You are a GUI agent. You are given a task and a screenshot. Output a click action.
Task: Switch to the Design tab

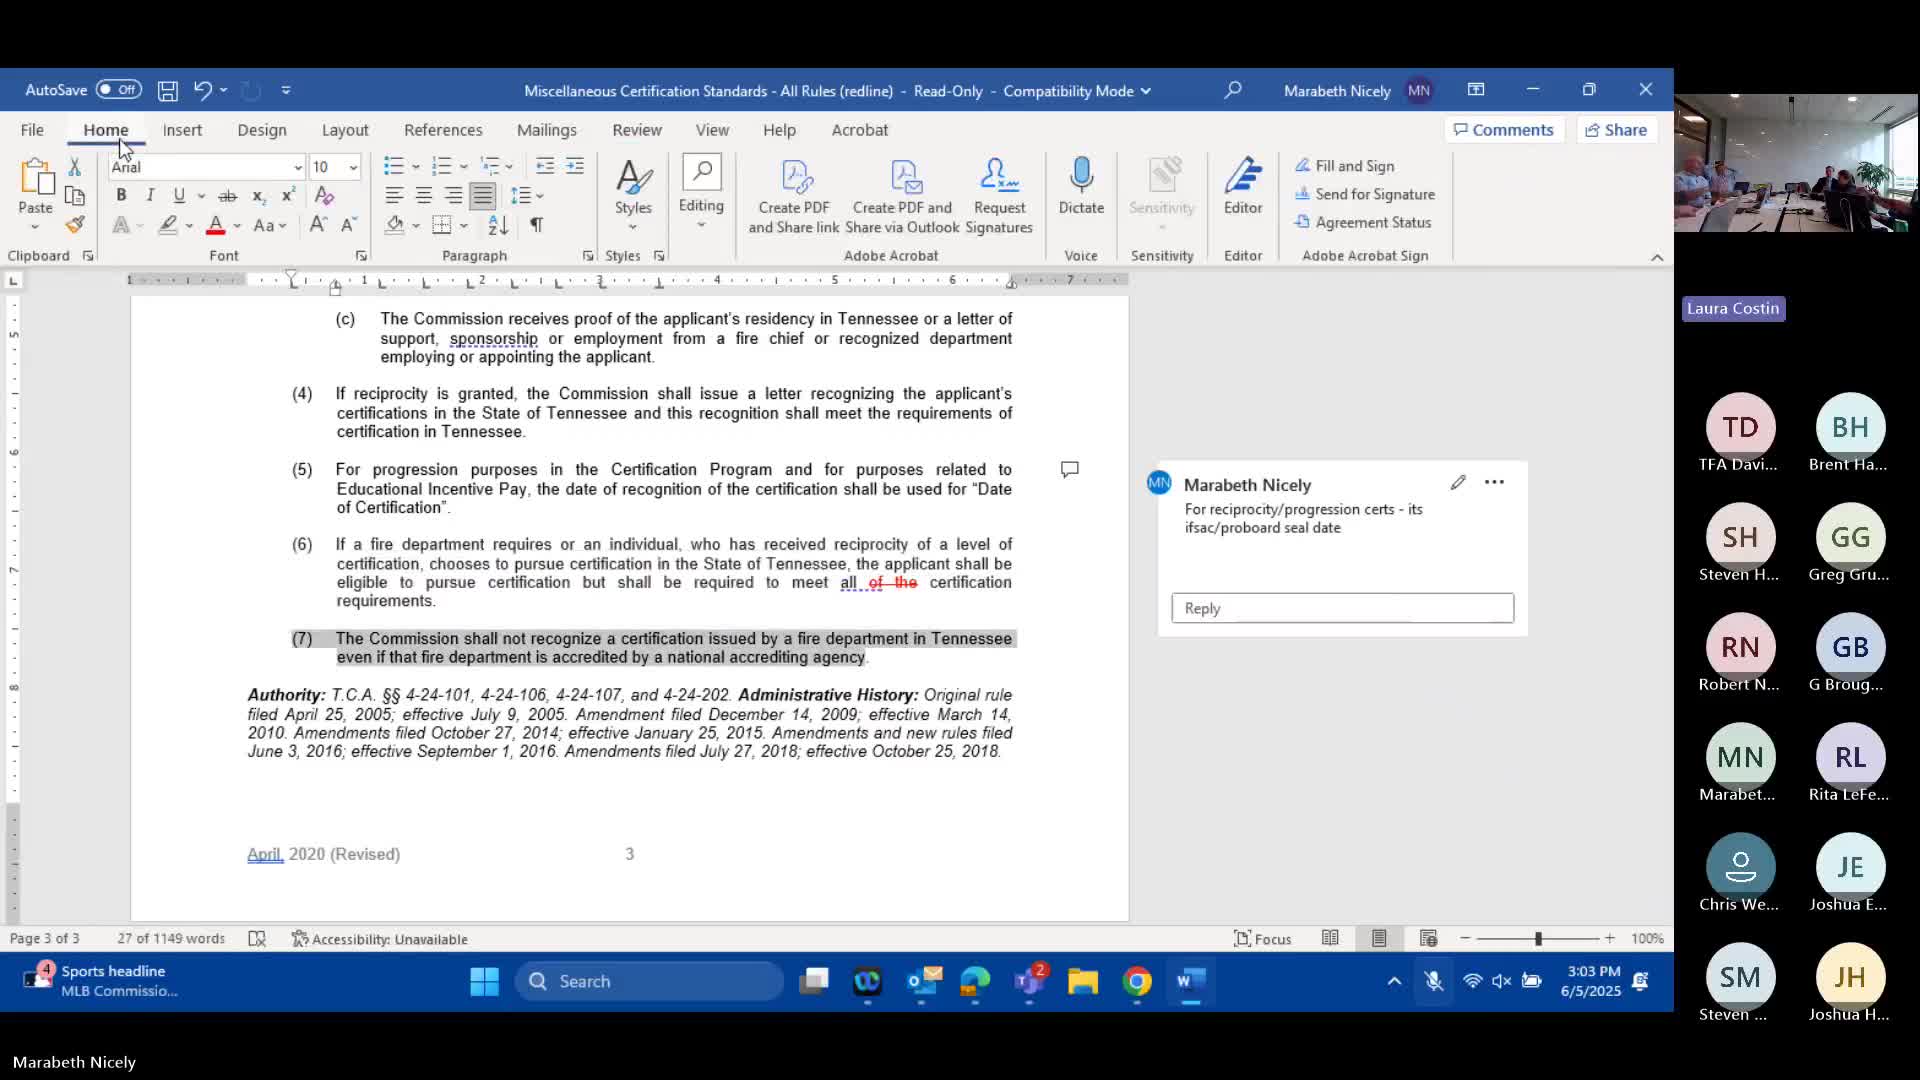[x=262, y=130]
